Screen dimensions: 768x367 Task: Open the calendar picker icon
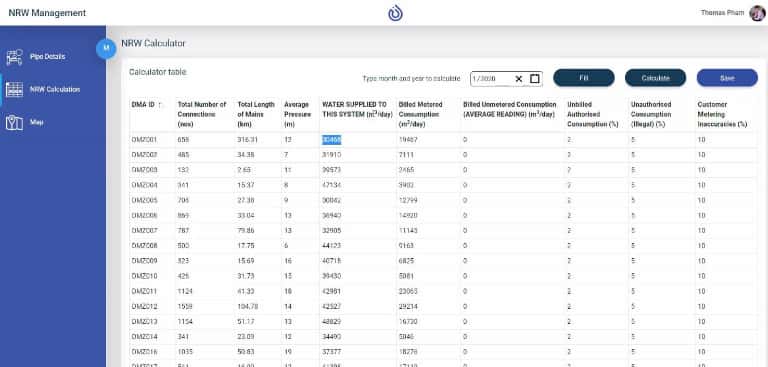(x=535, y=79)
